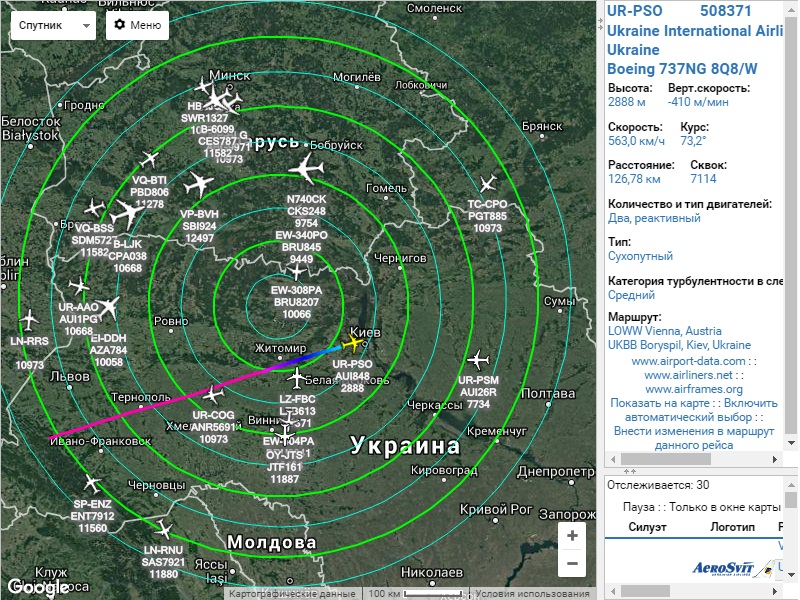800x600 pixels.
Task: Open the Меню settings menu
Action: tap(137, 25)
